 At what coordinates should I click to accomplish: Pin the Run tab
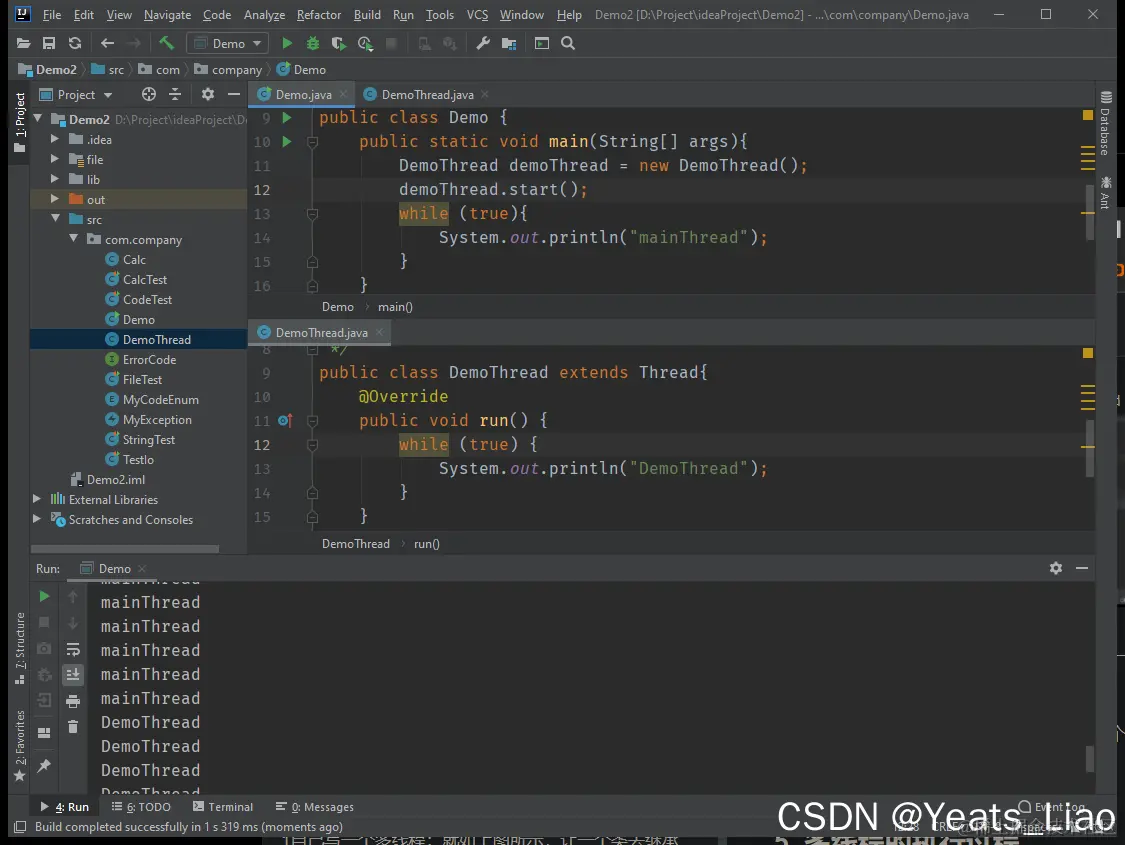(x=44, y=765)
